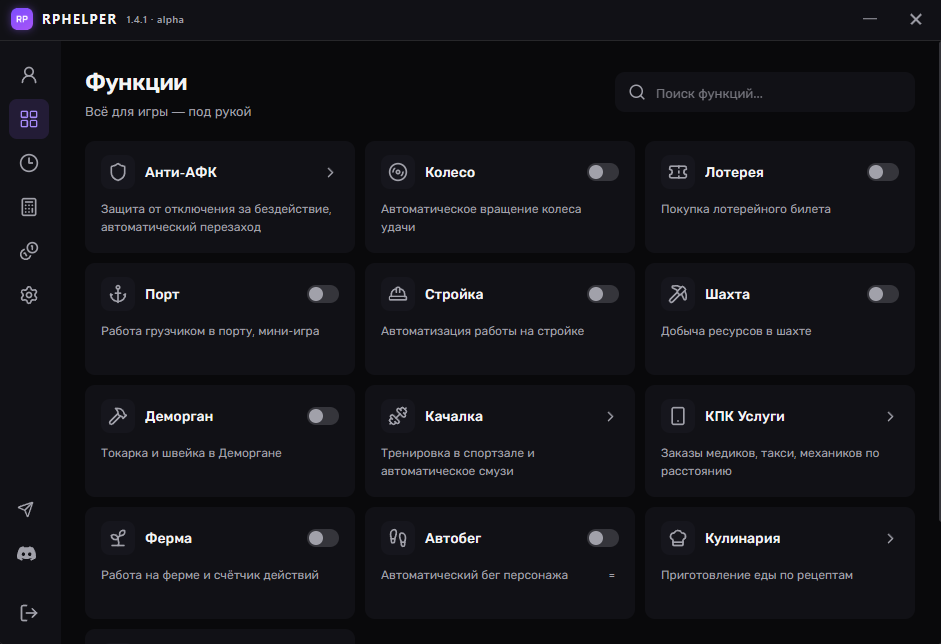Viewport: 941px width, 644px height.
Task: Enable the Колесо toggle
Action: (x=603, y=172)
